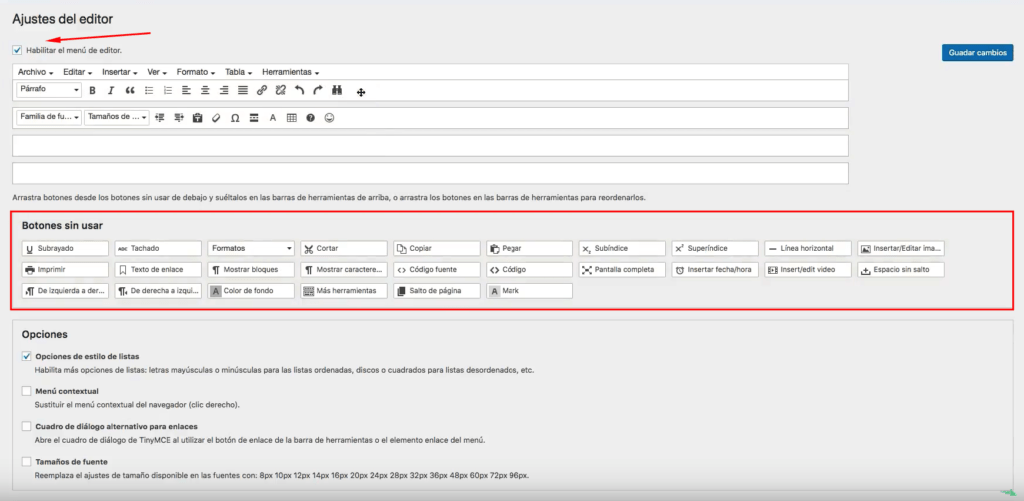
Task: Click the clear formatting eraser icon
Action: (216, 118)
